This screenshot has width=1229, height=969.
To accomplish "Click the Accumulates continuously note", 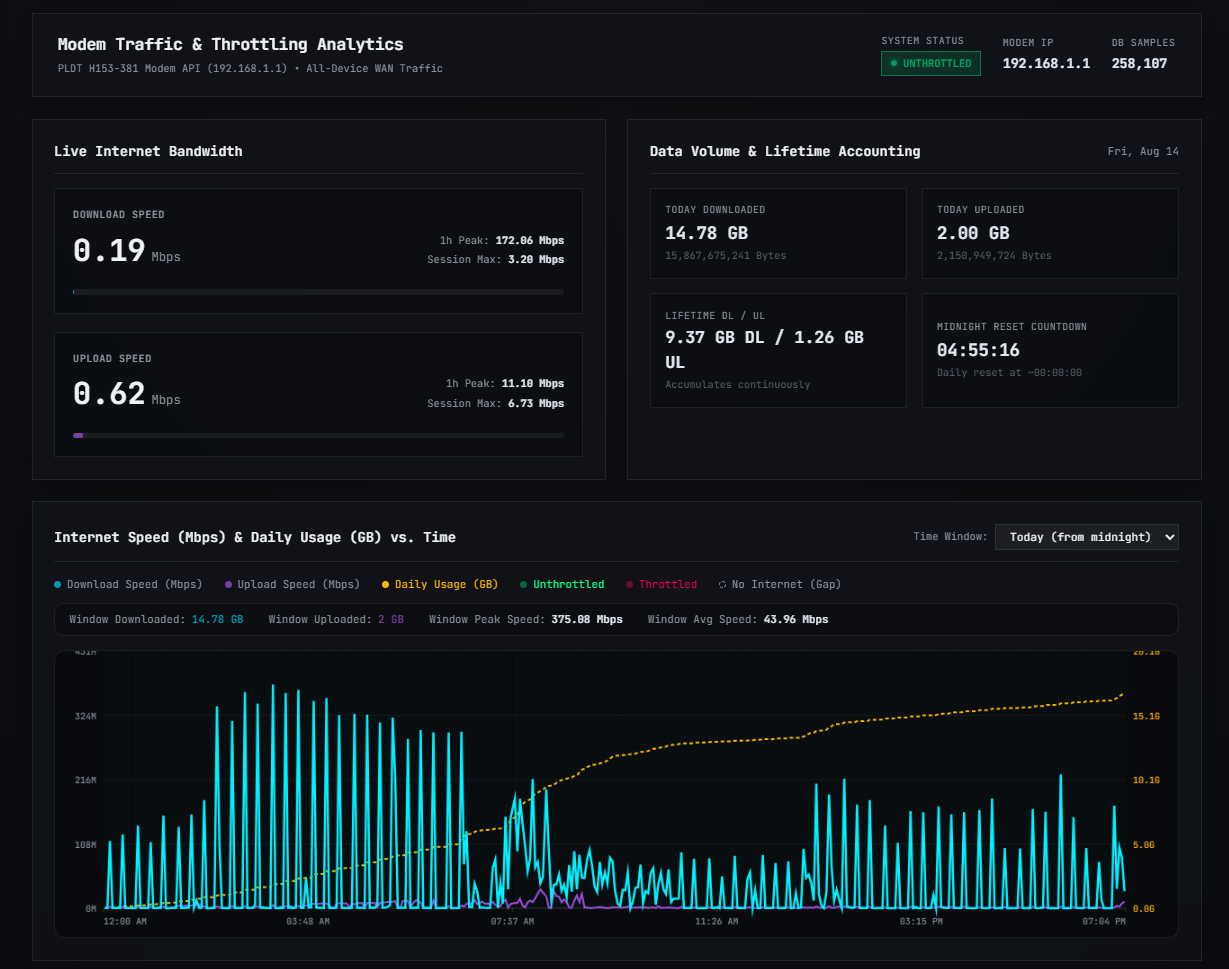I will 738,385.
